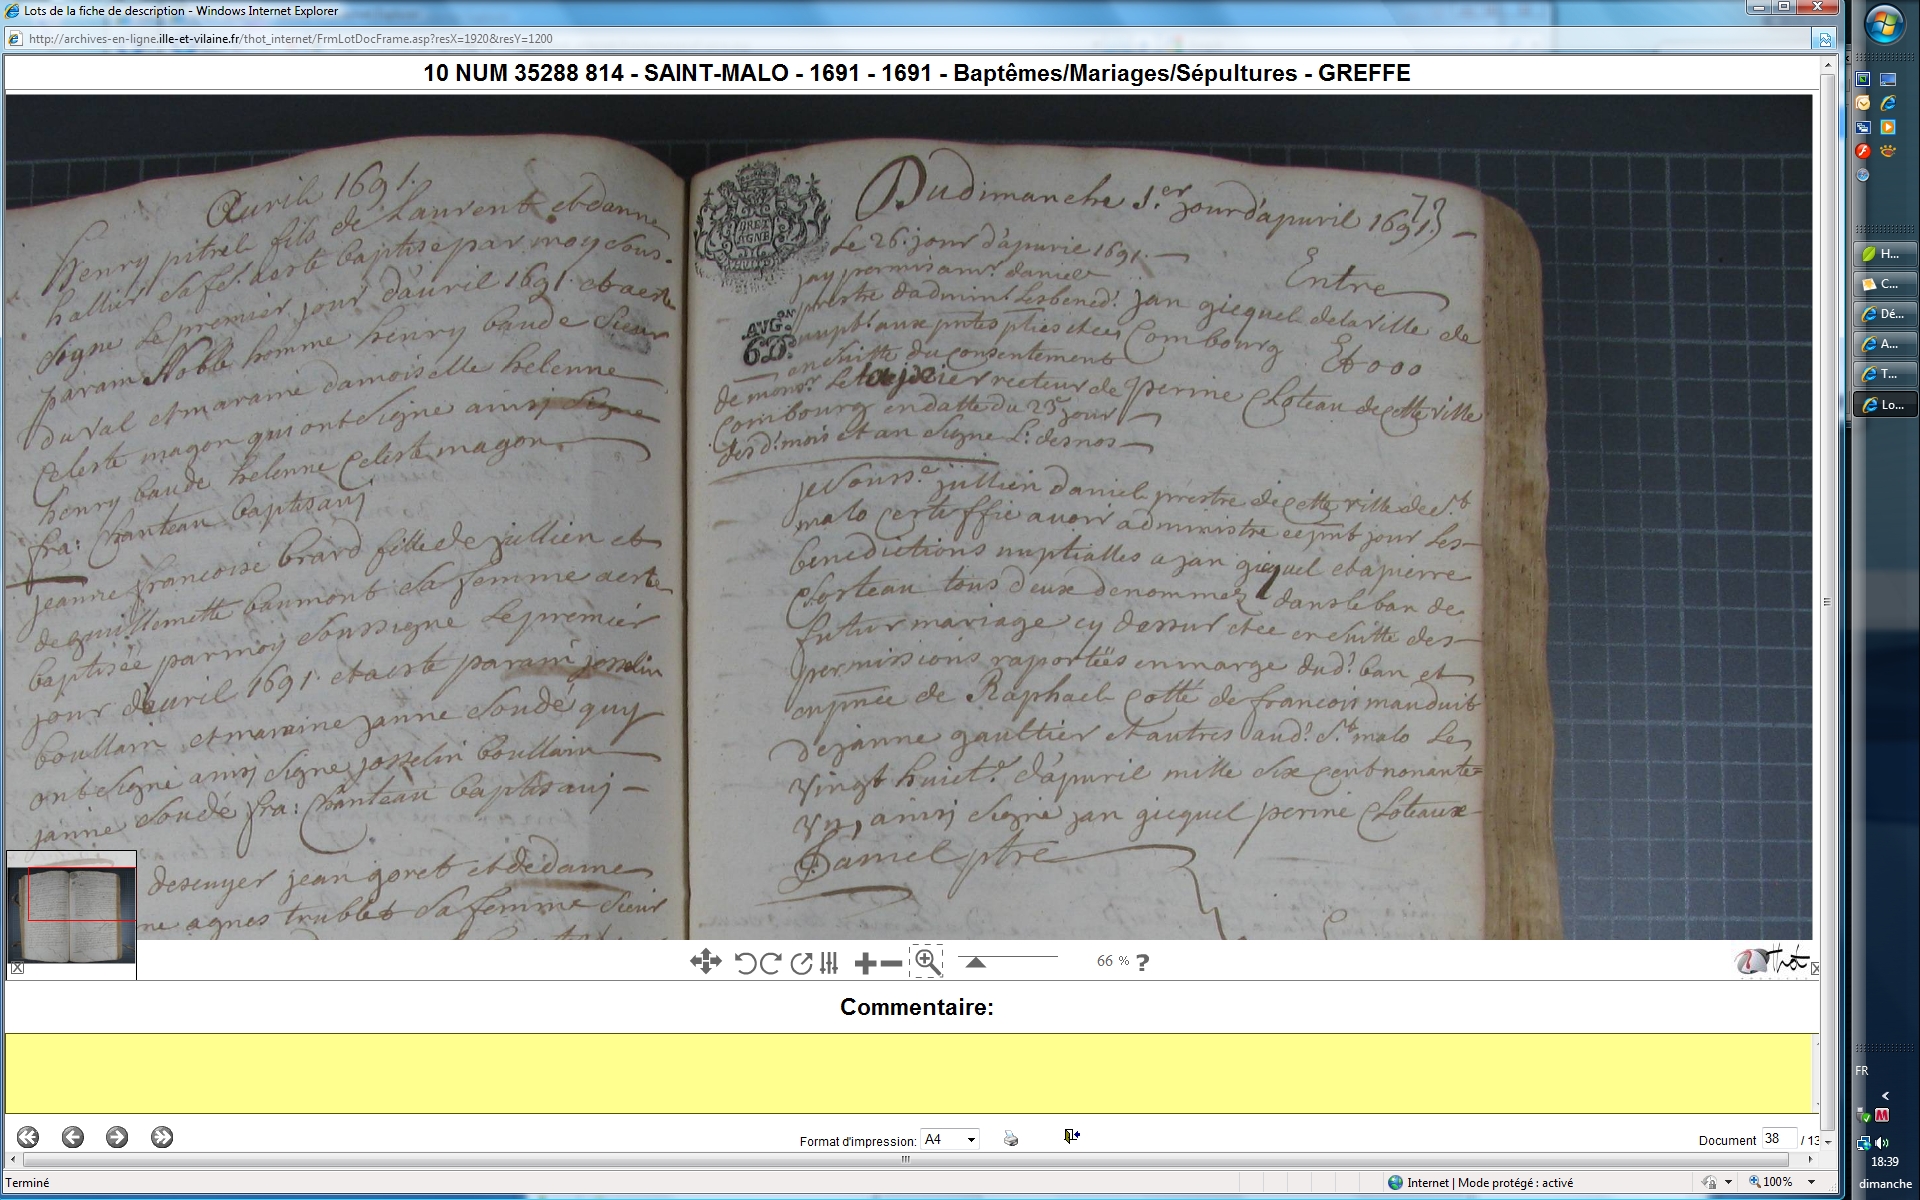Zoom in with plus icon
Image resolution: width=1920 pixels, height=1200 pixels.
(865, 963)
